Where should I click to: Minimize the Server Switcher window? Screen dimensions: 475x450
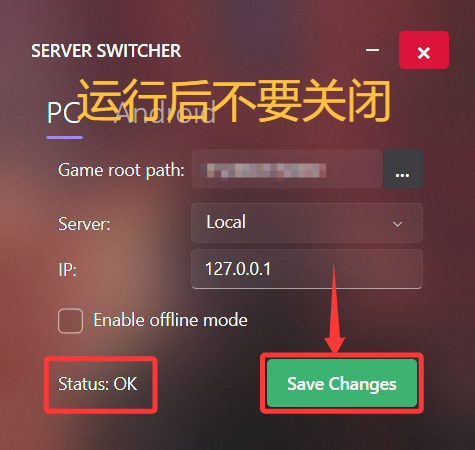pyautogui.click(x=372, y=50)
